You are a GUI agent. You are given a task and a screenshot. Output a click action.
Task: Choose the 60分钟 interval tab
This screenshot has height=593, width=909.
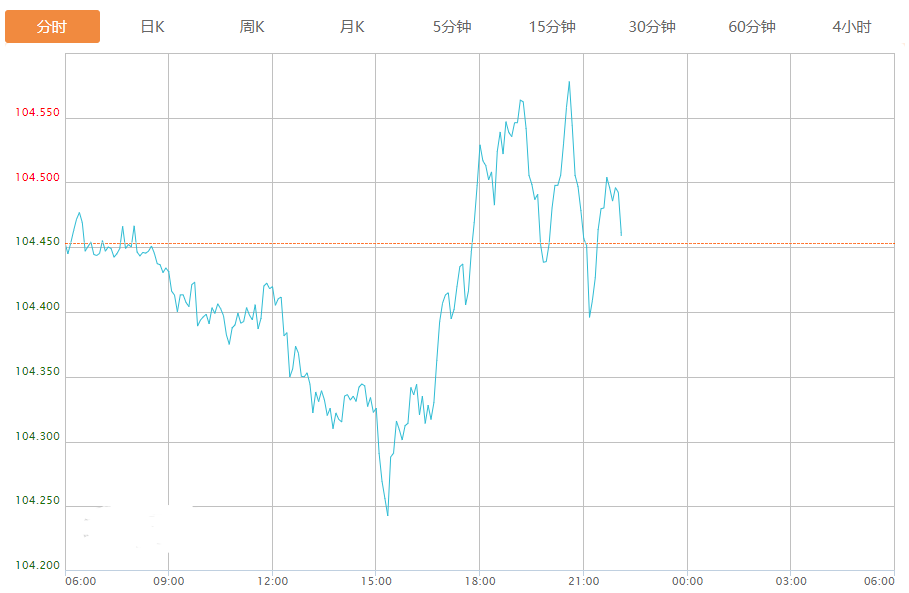pos(752,27)
